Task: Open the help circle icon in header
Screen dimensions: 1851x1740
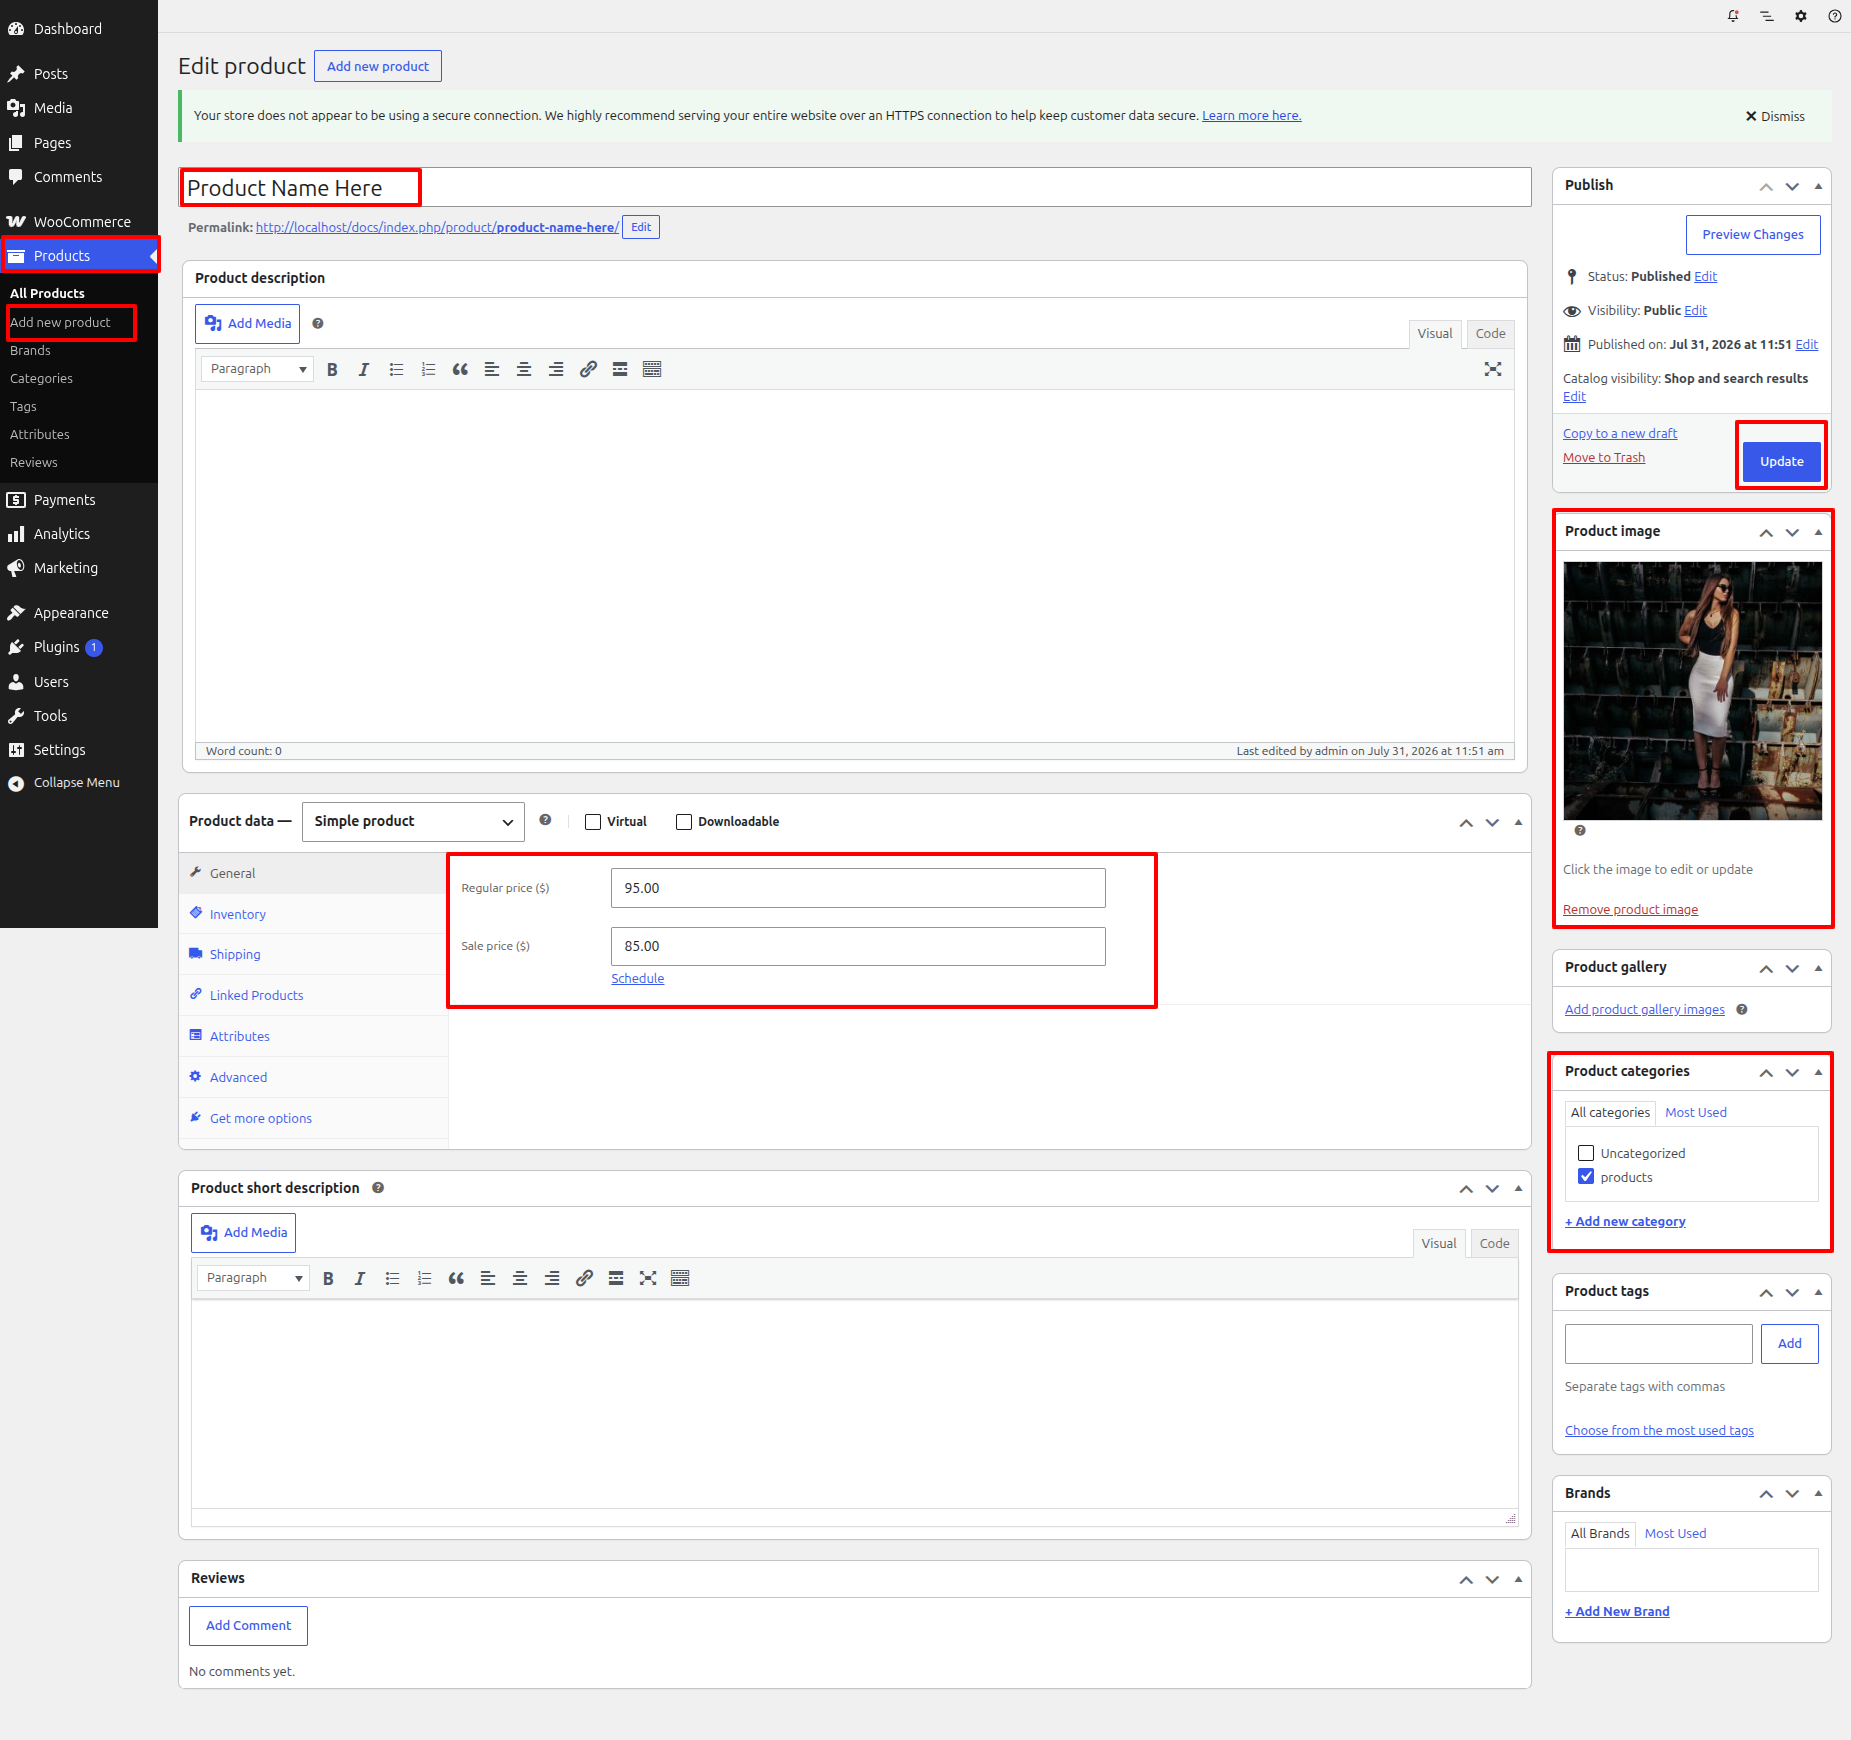Action: [x=1835, y=16]
